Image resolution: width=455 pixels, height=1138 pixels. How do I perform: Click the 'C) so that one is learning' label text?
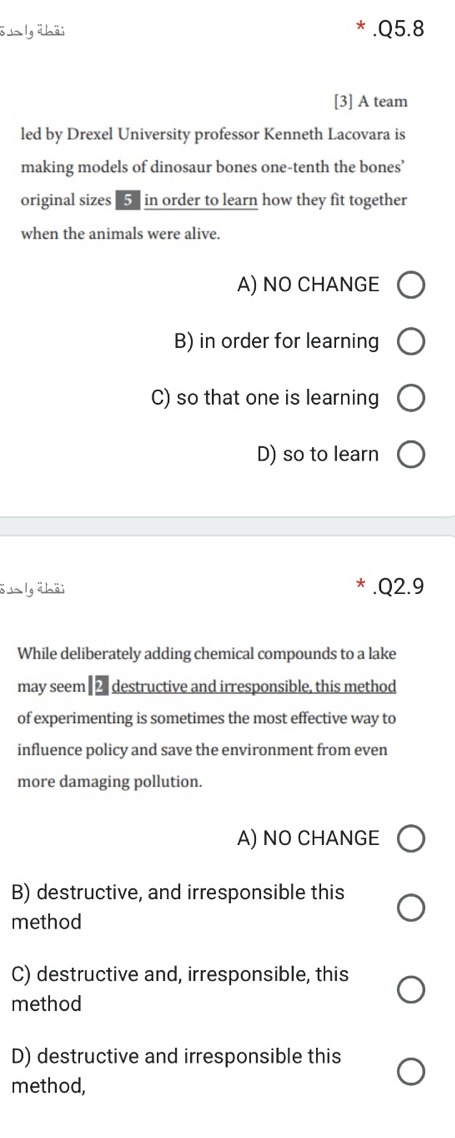[x=265, y=398]
